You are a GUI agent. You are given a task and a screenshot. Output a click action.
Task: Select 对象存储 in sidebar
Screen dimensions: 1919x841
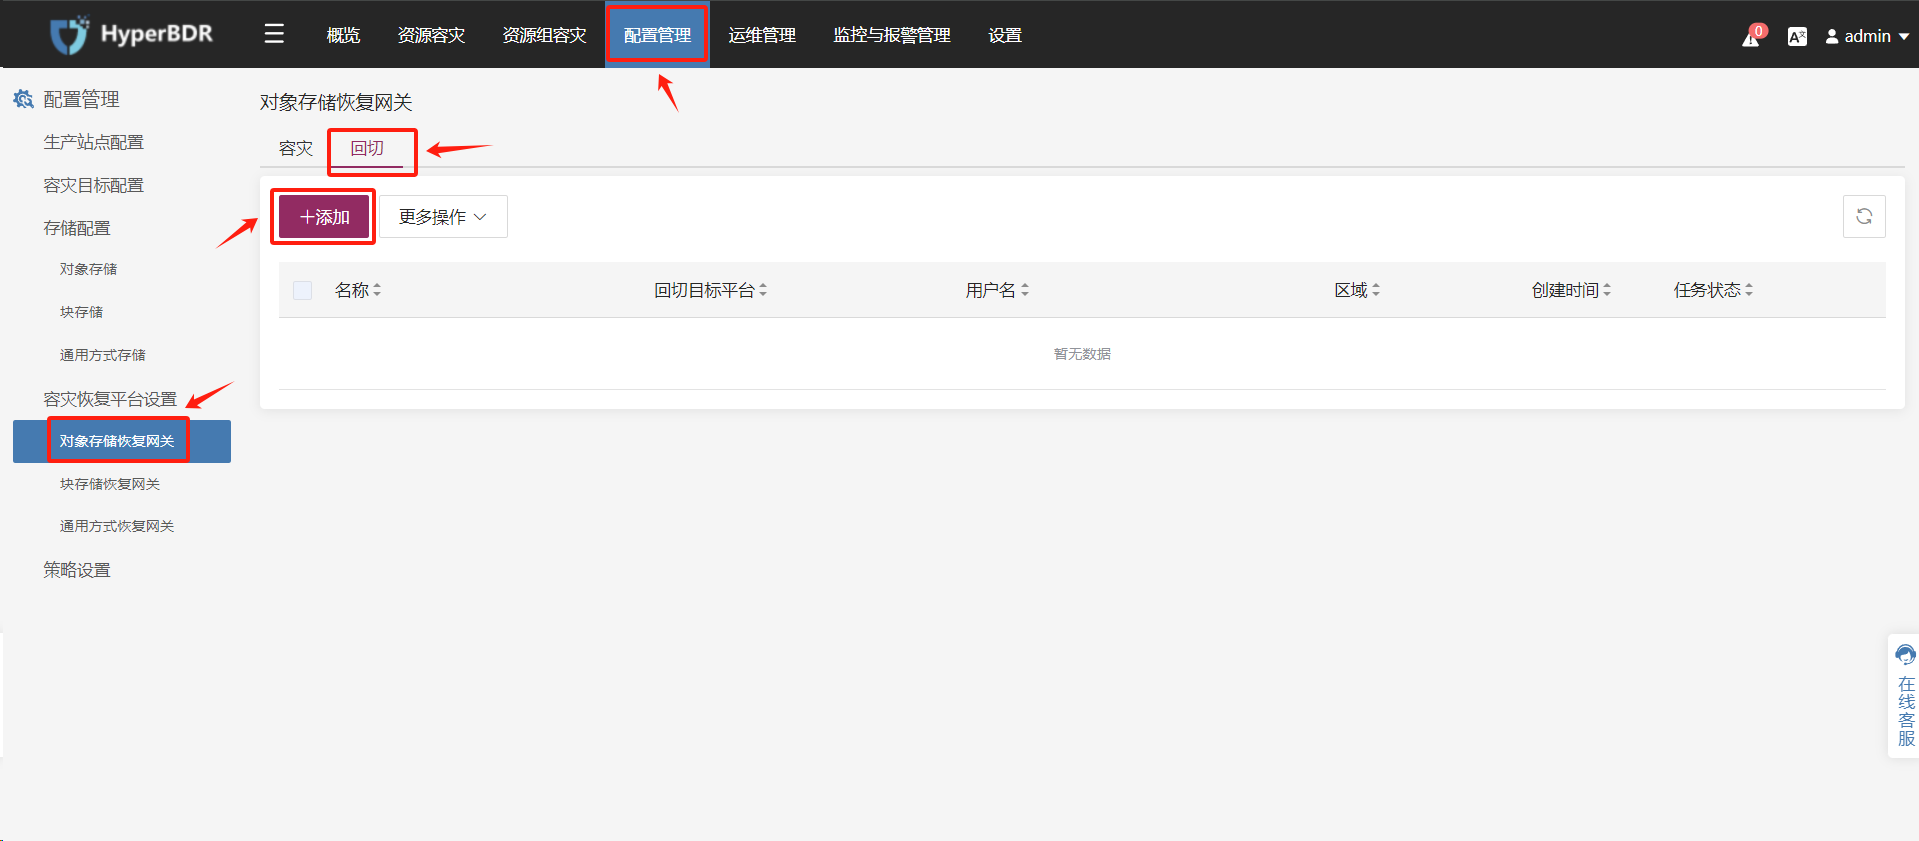[x=88, y=269]
